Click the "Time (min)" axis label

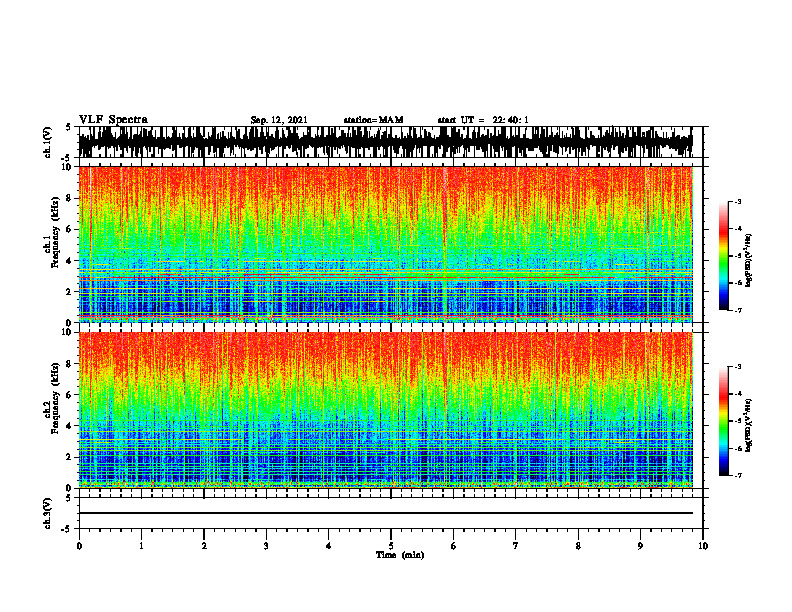400,555
